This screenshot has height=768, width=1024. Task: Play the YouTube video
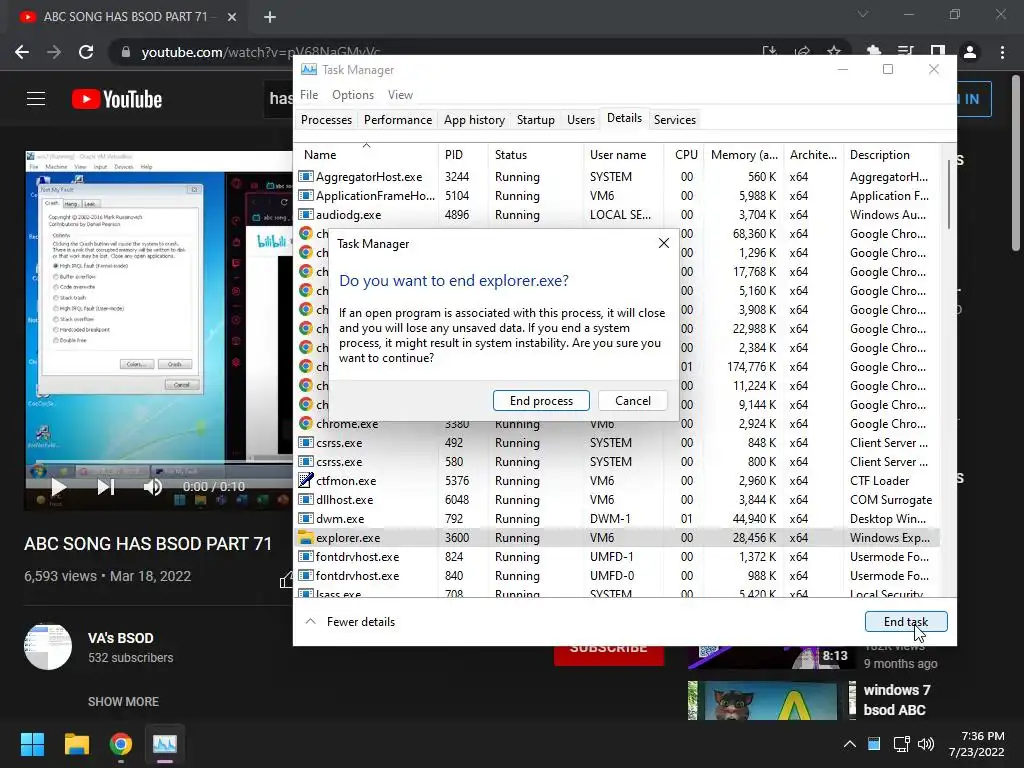click(x=59, y=487)
